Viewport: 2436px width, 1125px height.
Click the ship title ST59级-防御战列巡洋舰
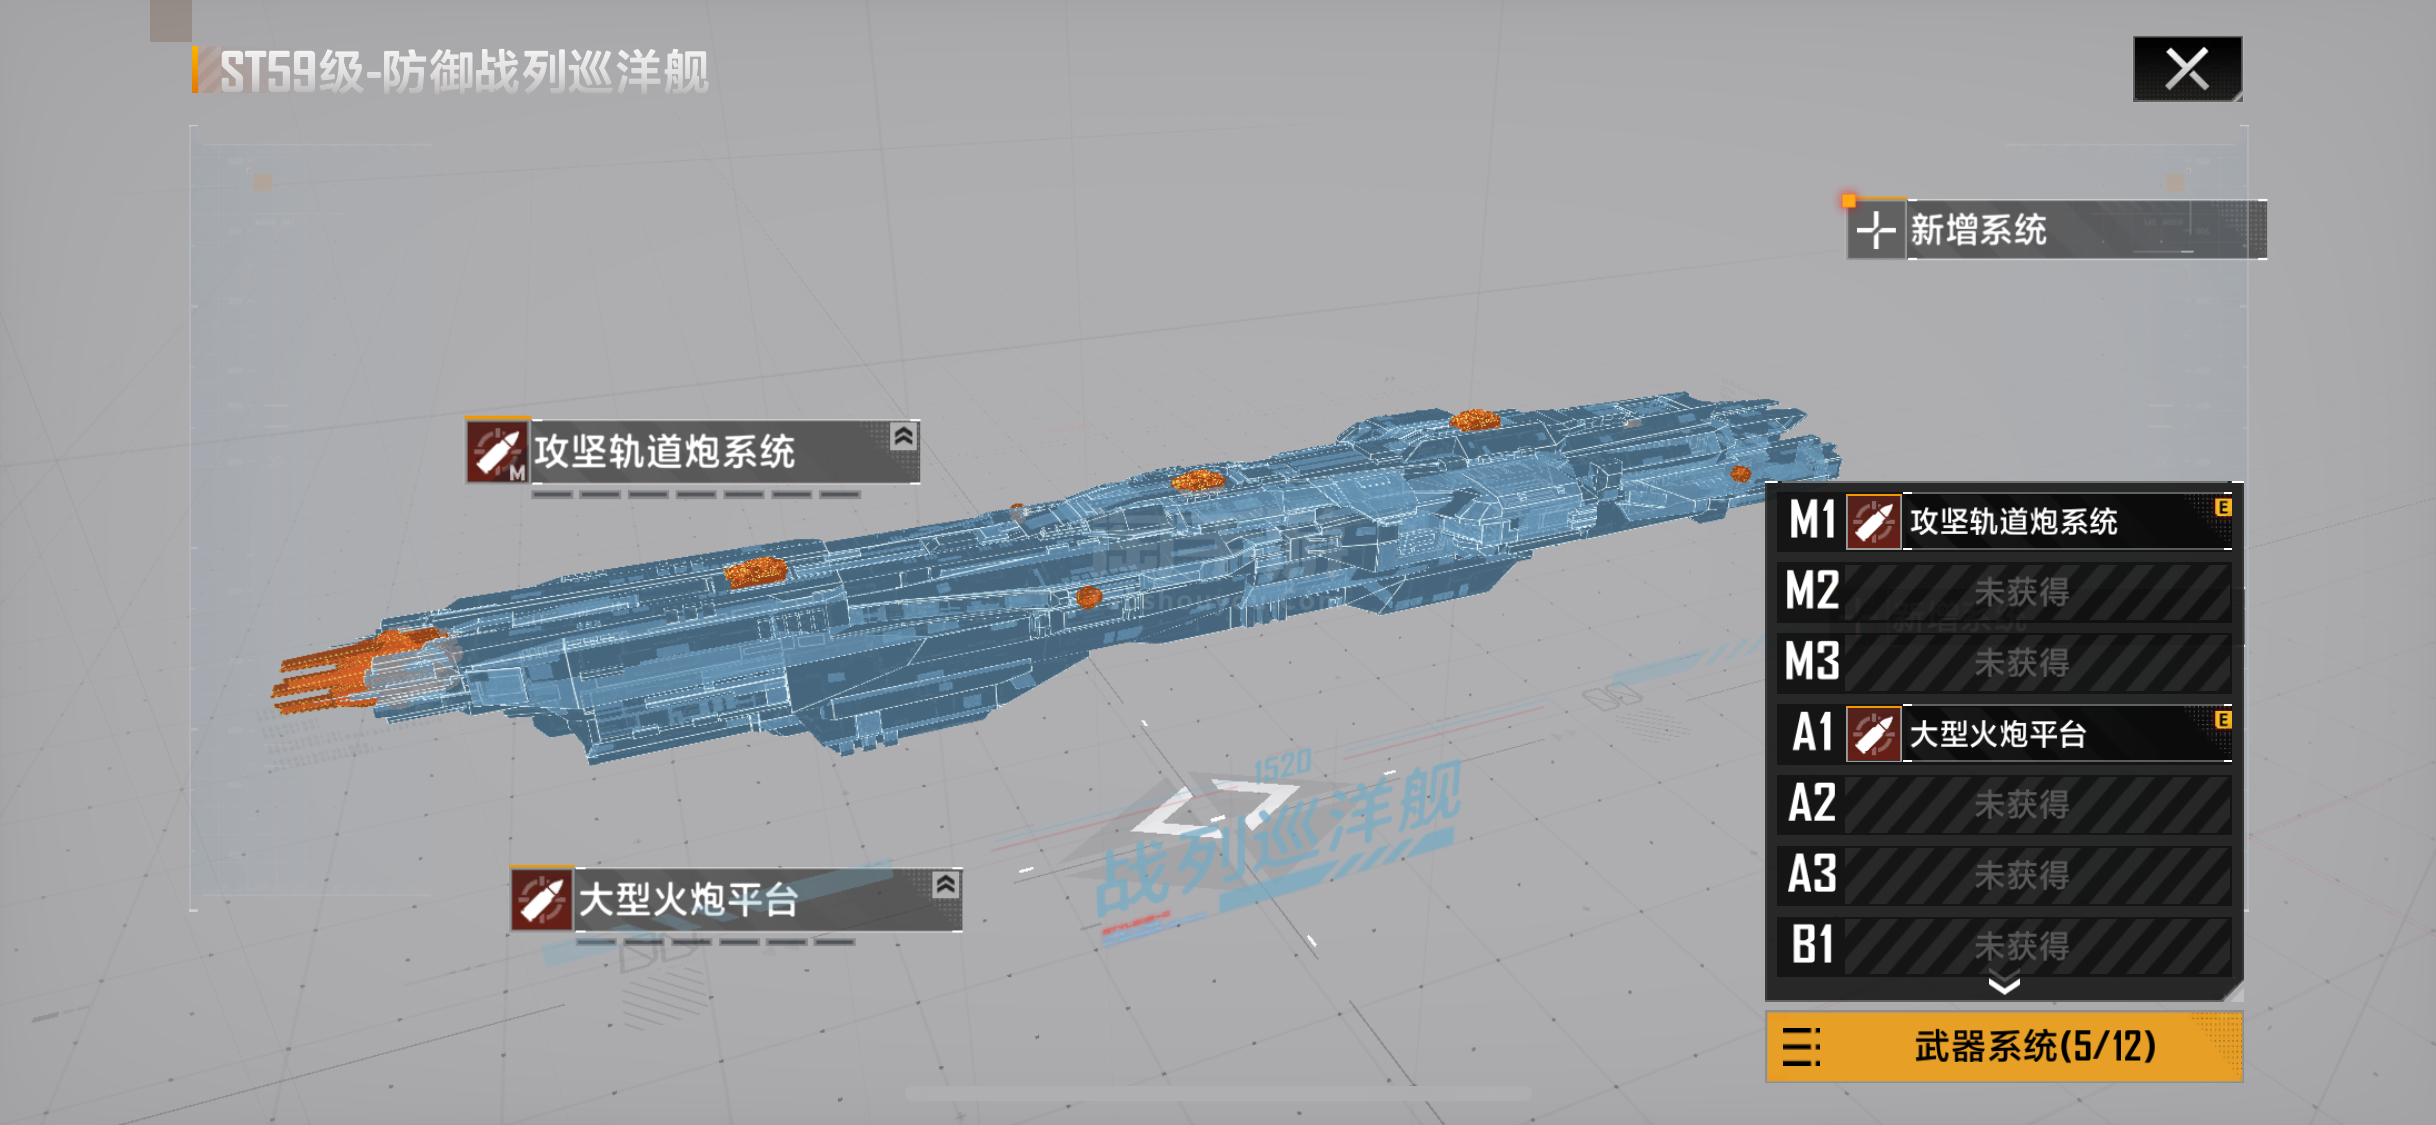click(x=464, y=71)
